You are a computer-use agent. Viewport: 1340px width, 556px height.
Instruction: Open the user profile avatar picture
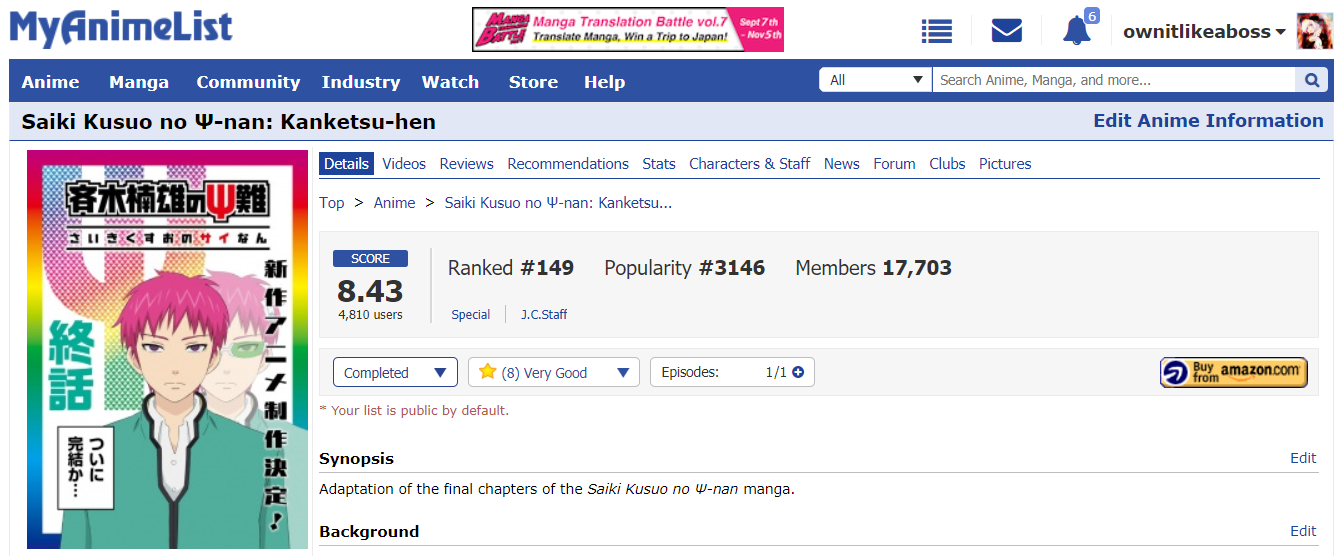pos(1313,31)
